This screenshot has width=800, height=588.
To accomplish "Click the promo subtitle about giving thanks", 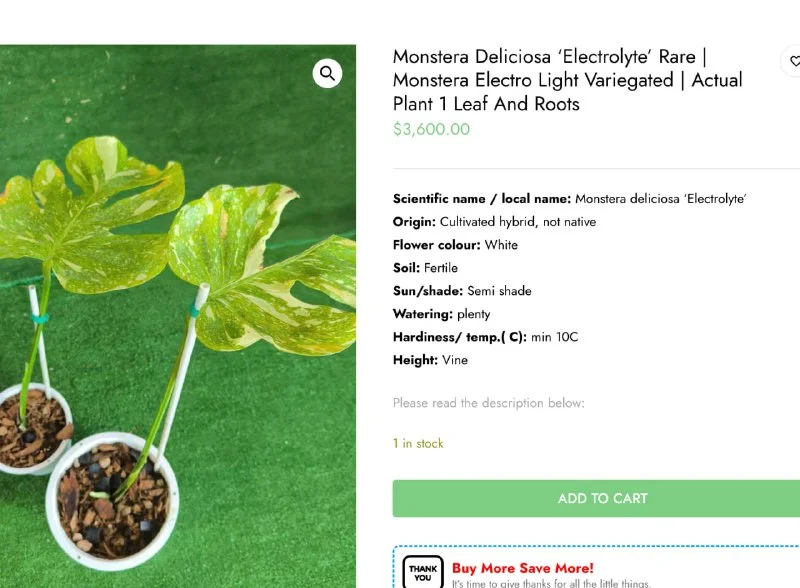I will click(550, 583).
